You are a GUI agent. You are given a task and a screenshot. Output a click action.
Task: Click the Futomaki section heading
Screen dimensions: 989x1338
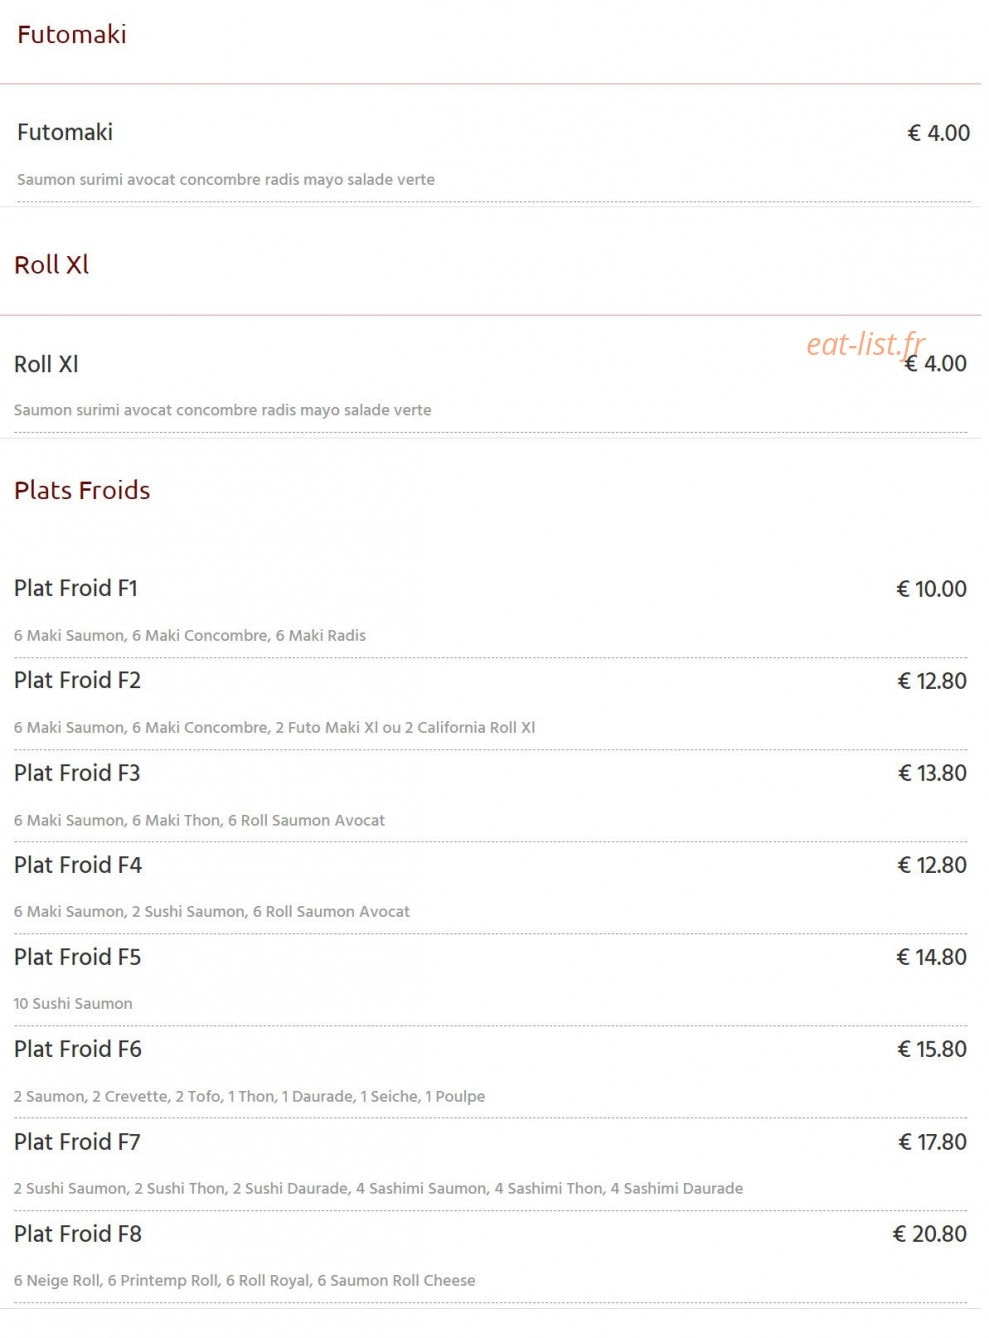[x=72, y=35]
